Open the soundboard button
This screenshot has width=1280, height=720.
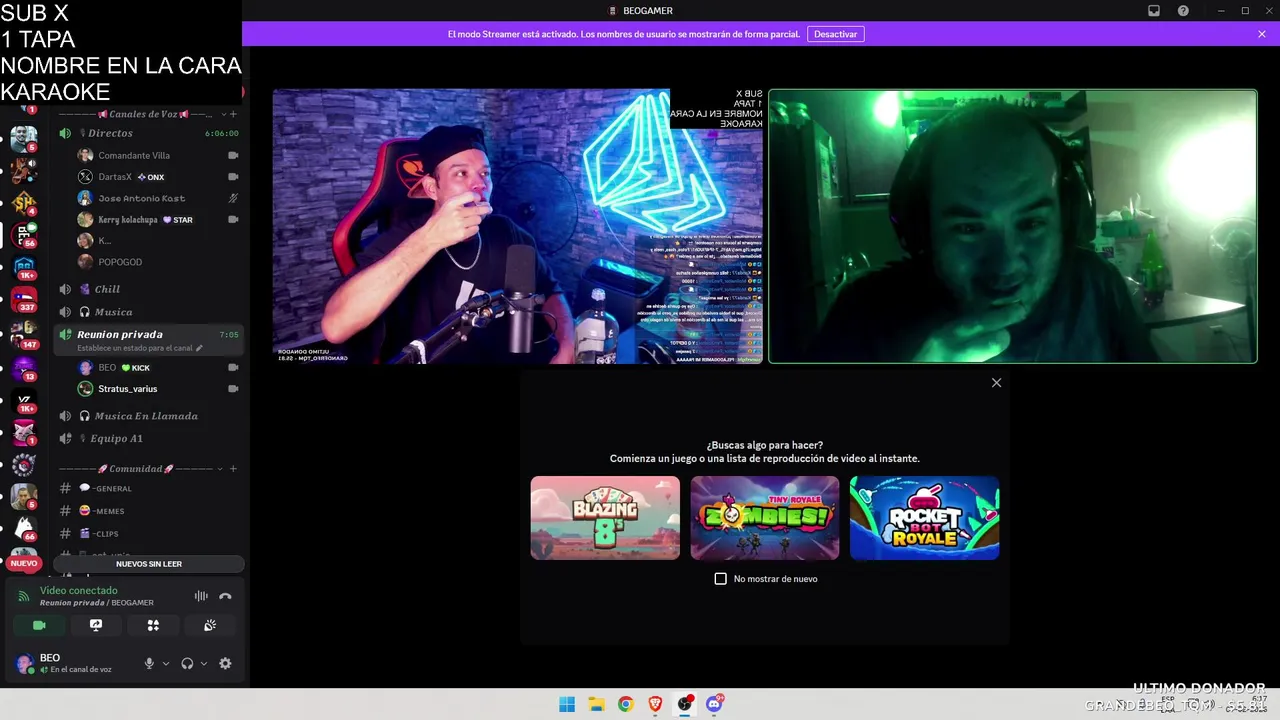point(210,625)
